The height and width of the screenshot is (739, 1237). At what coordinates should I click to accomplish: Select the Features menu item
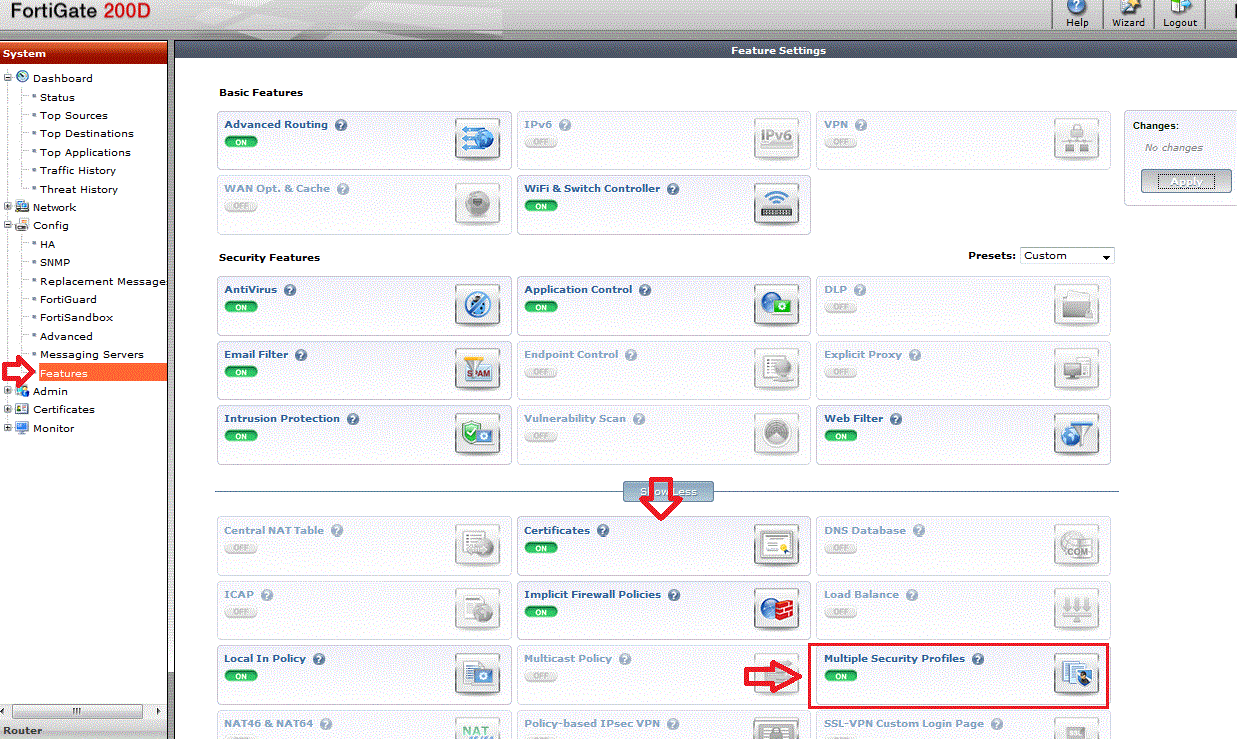[64, 373]
